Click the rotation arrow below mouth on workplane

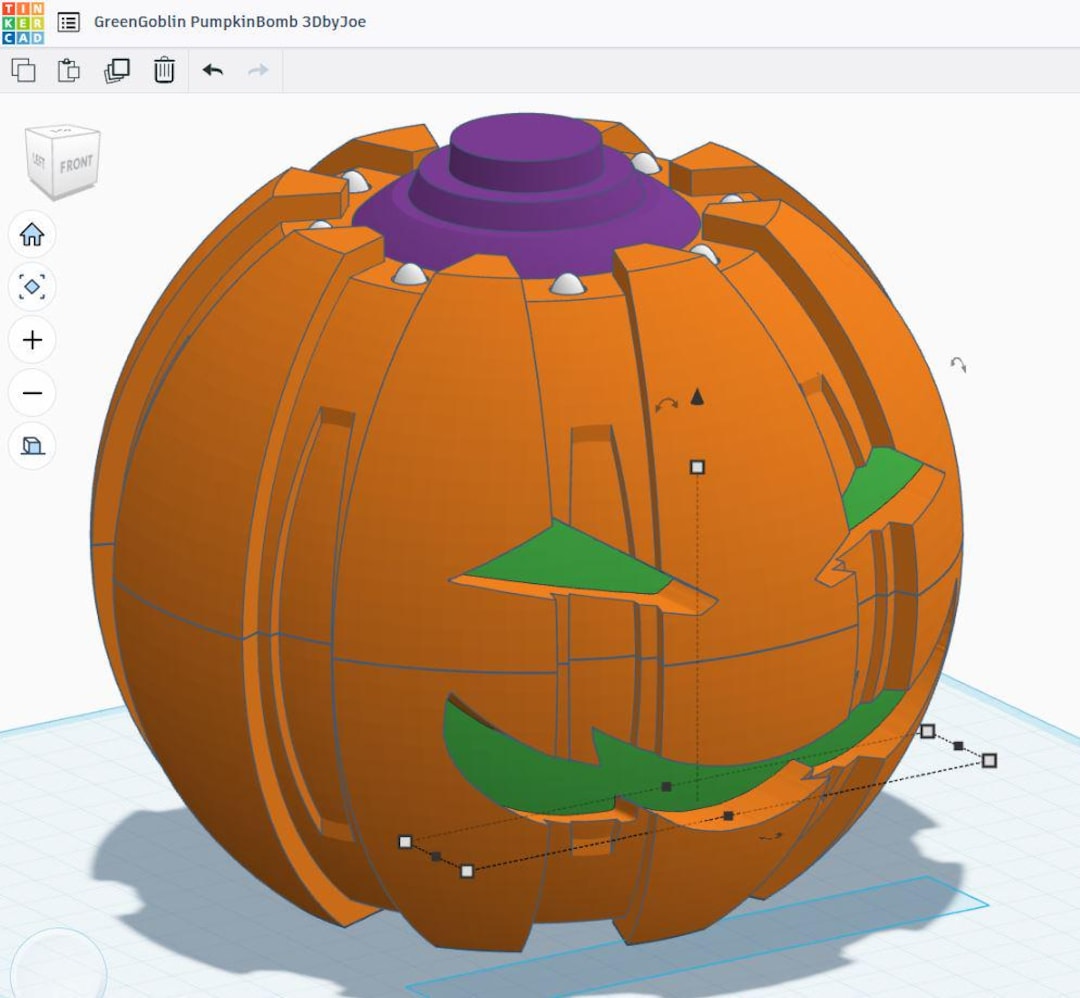tap(771, 837)
